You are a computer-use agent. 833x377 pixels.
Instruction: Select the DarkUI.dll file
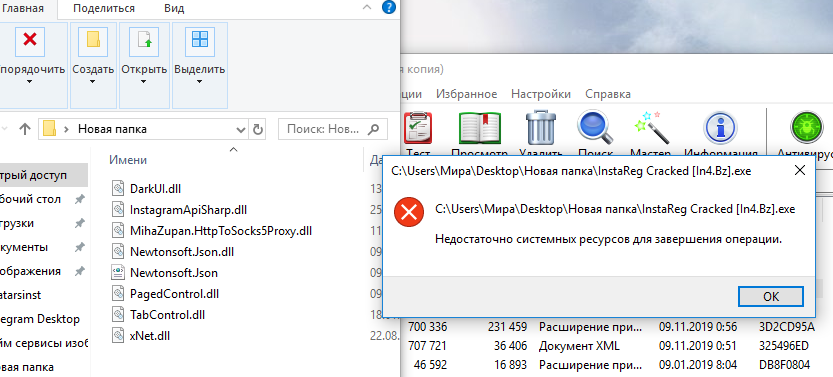tap(156, 188)
